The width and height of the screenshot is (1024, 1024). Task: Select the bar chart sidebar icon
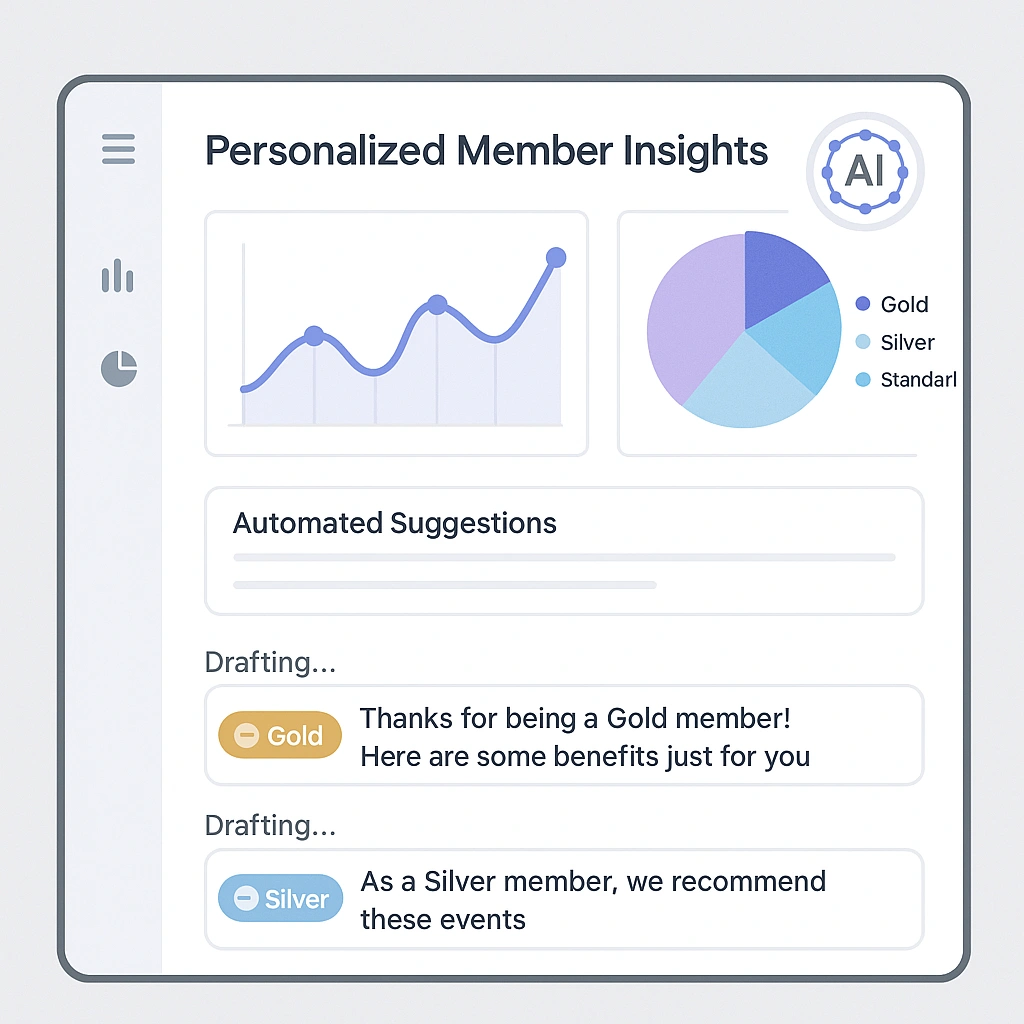(x=118, y=276)
